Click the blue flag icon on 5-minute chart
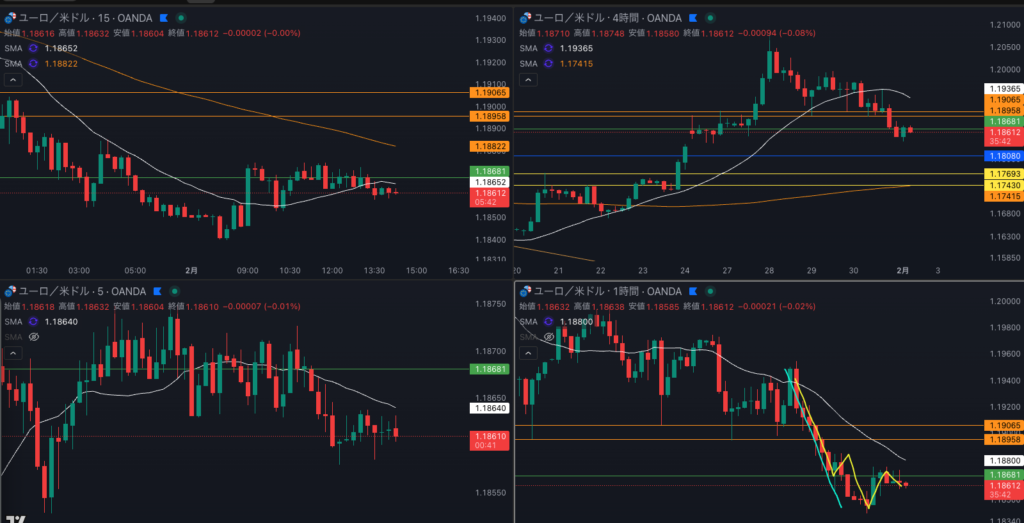The height and width of the screenshot is (523, 1024). 158,291
